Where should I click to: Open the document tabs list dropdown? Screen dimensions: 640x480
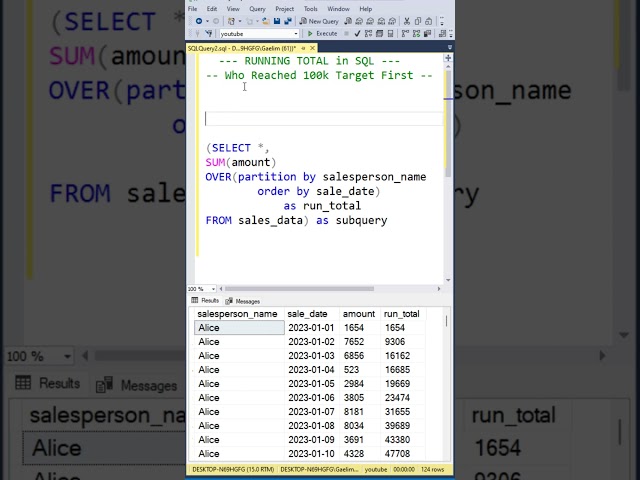(450, 48)
